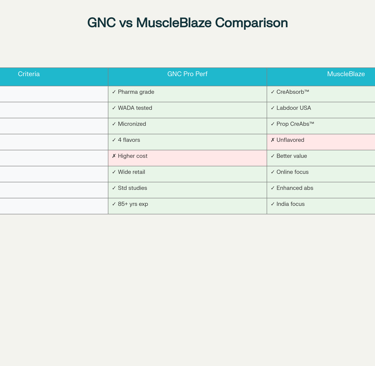Click the red Unflavored cell
Screen dimensions: 375x366
pyautogui.click(x=321, y=142)
